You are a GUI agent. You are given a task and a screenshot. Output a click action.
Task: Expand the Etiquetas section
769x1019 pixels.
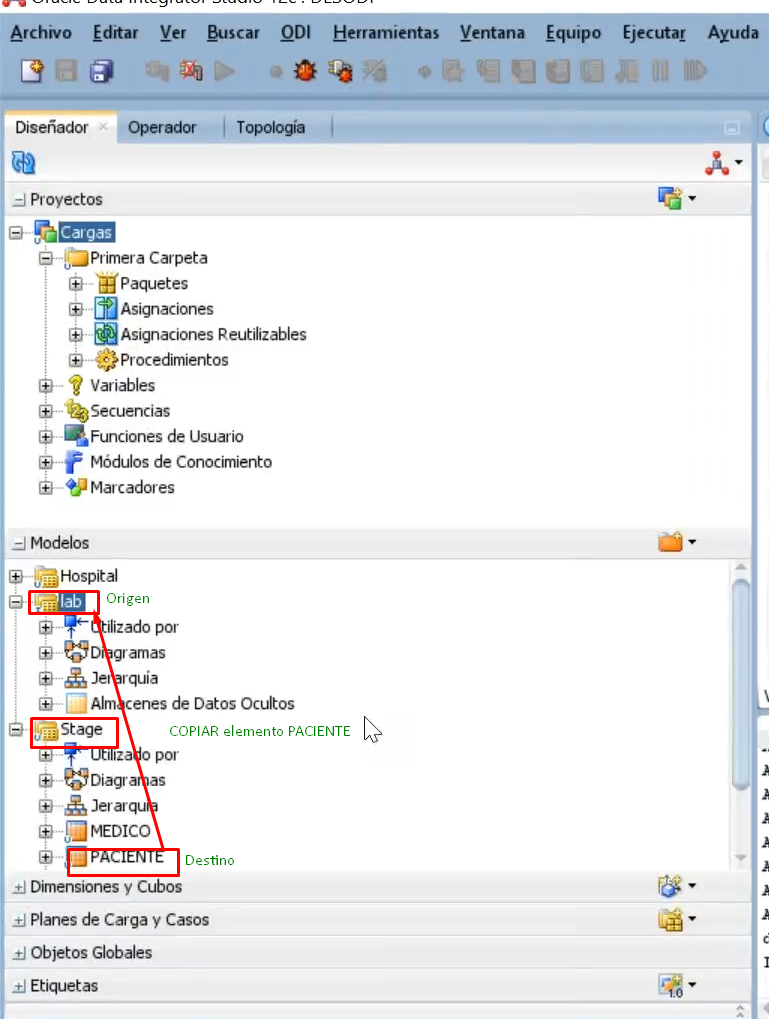pyautogui.click(x=20, y=987)
